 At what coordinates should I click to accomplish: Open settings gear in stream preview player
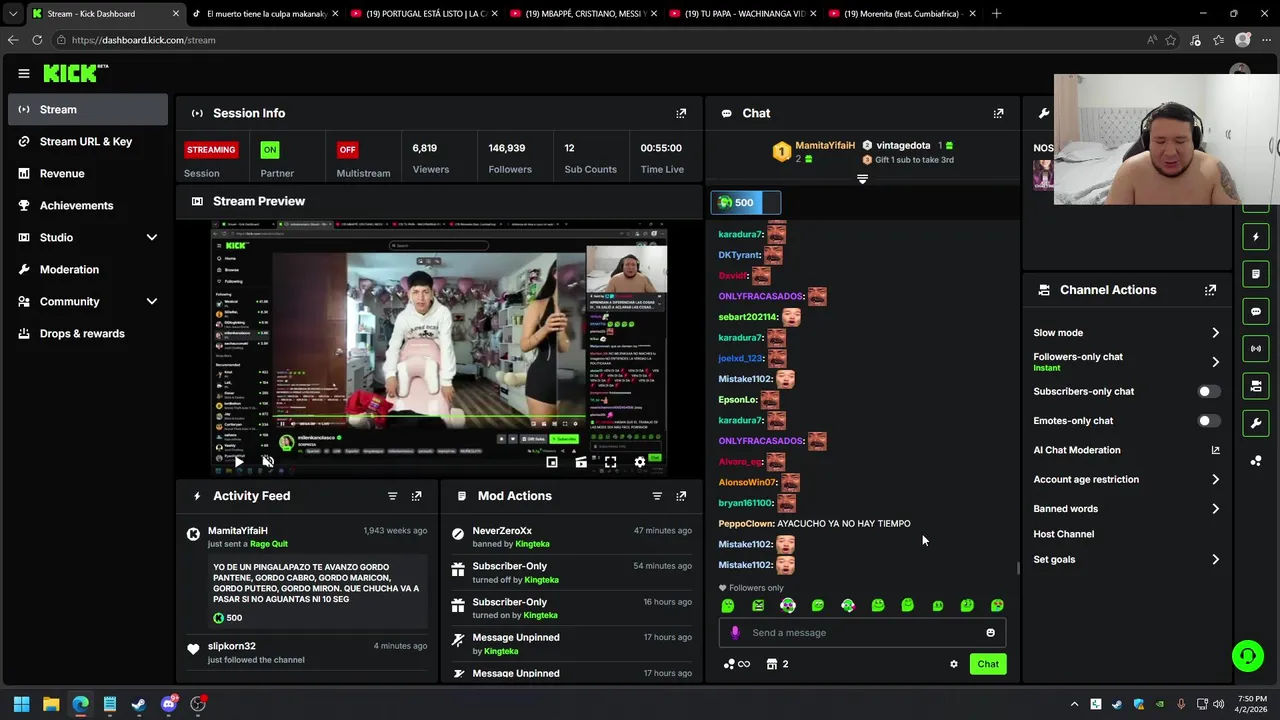pyautogui.click(x=640, y=462)
